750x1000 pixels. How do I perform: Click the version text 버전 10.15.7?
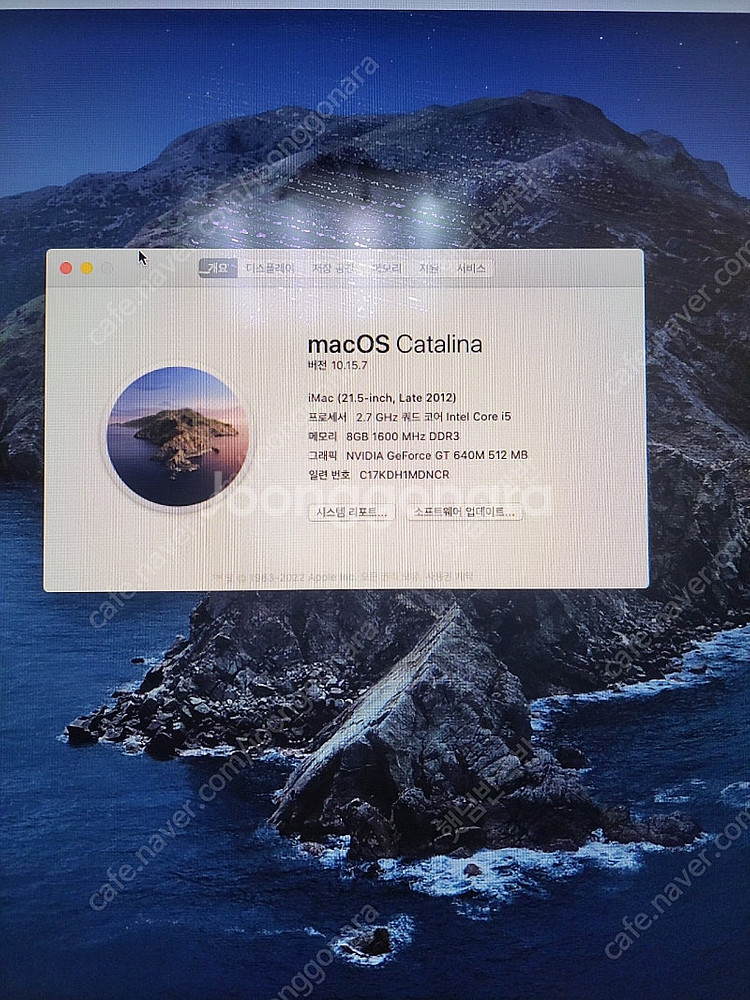pos(337,365)
